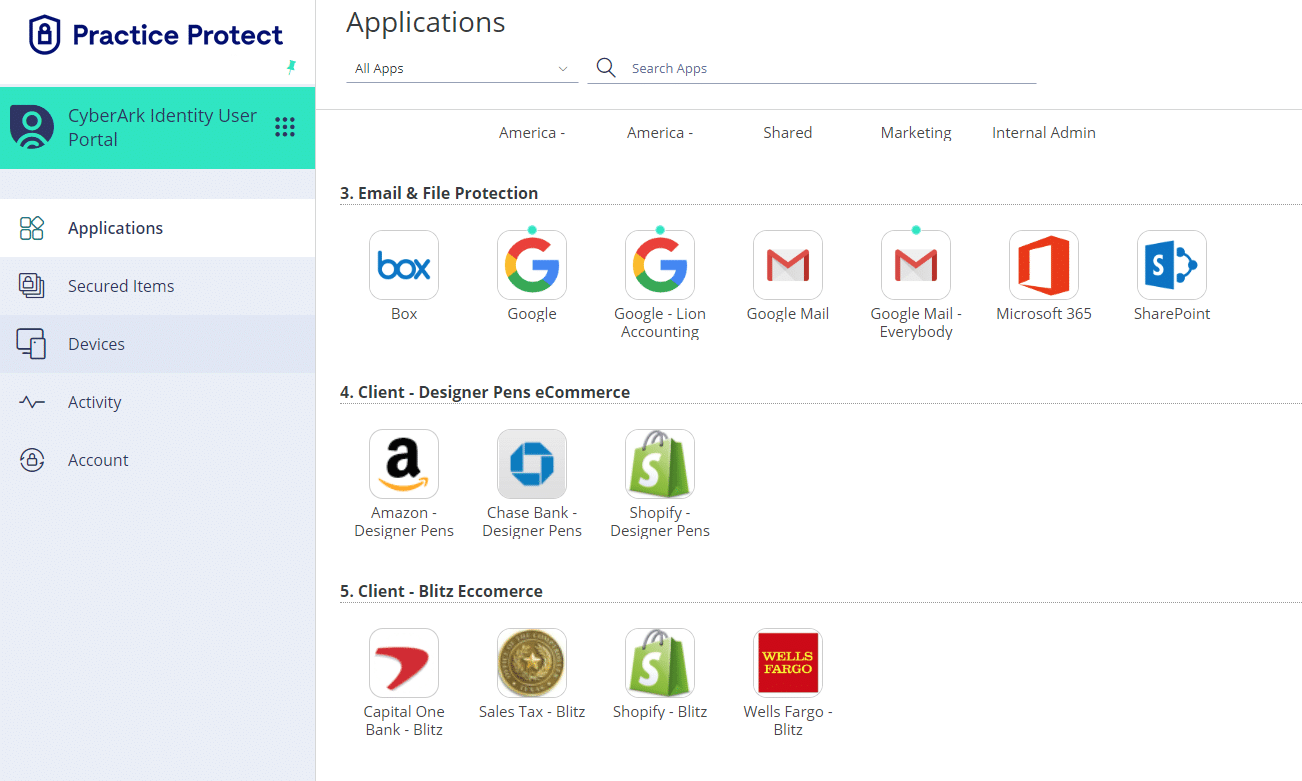
Task: Launch Google Mail - Everybody app icon
Action: tap(916, 265)
